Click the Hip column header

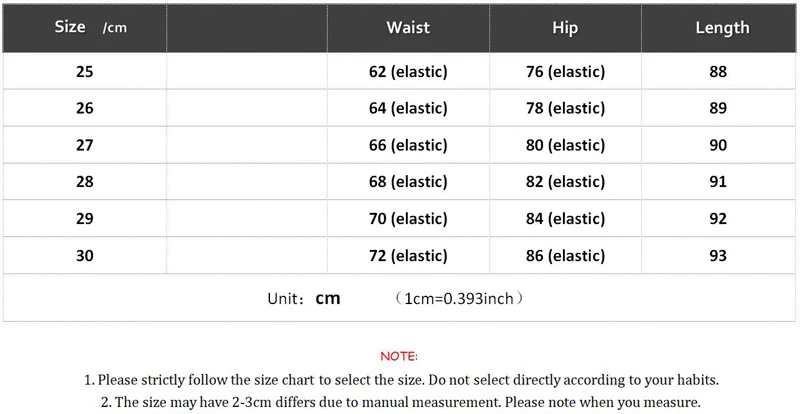(565, 27)
